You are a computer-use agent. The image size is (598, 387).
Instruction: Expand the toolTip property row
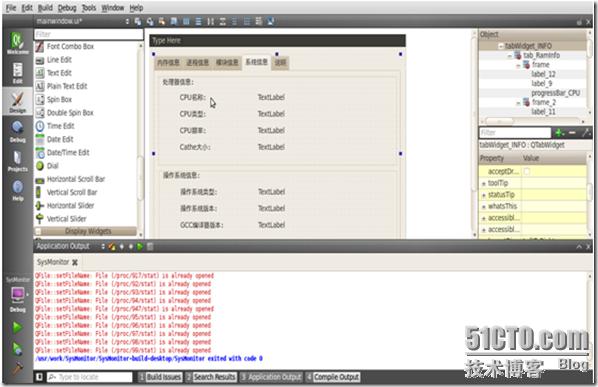484,184
